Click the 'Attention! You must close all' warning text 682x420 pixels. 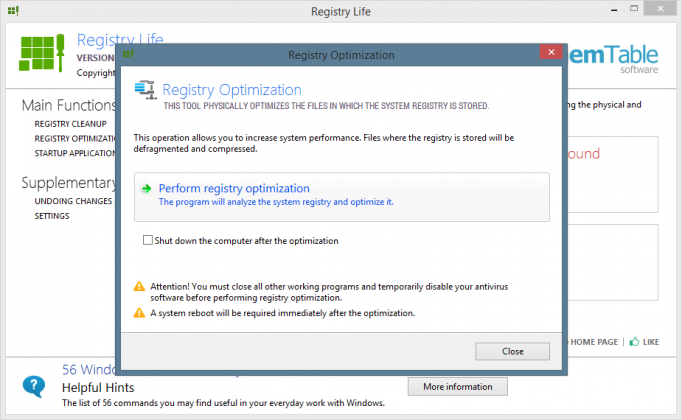(329, 292)
